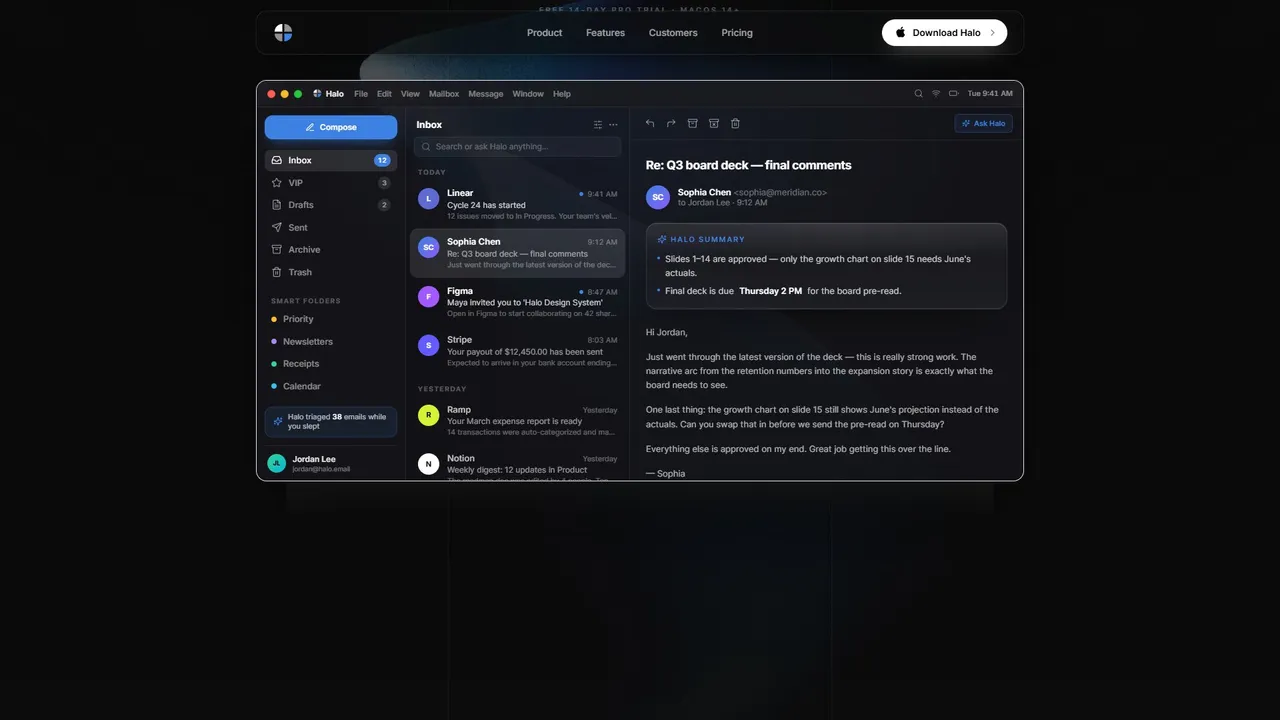Open the Edit menu
This screenshot has width=1280, height=720.
click(x=384, y=94)
